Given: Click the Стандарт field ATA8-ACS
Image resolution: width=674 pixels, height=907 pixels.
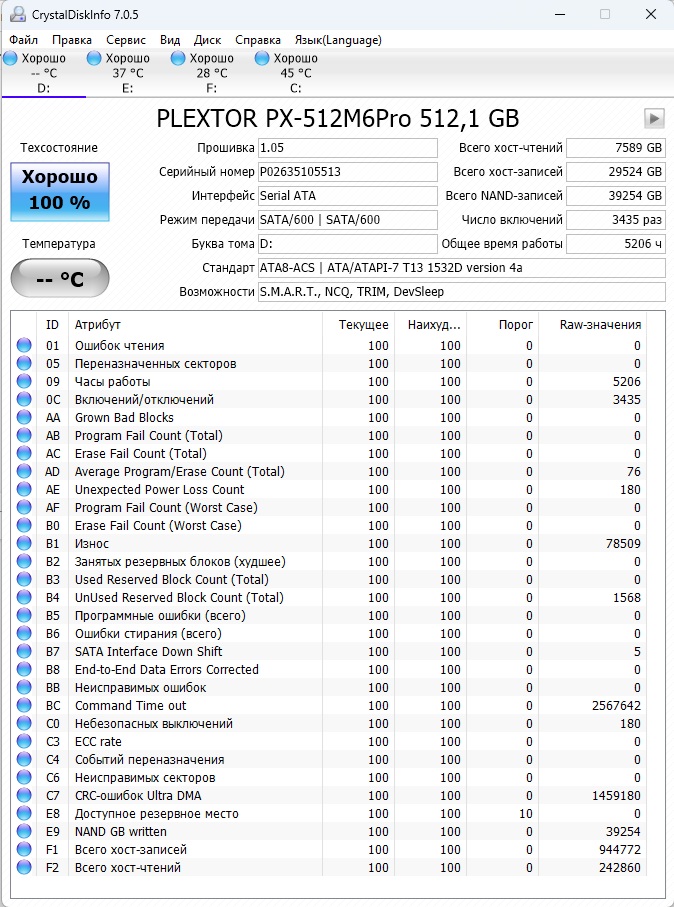Looking at the screenshot, I should pyautogui.click(x=462, y=268).
